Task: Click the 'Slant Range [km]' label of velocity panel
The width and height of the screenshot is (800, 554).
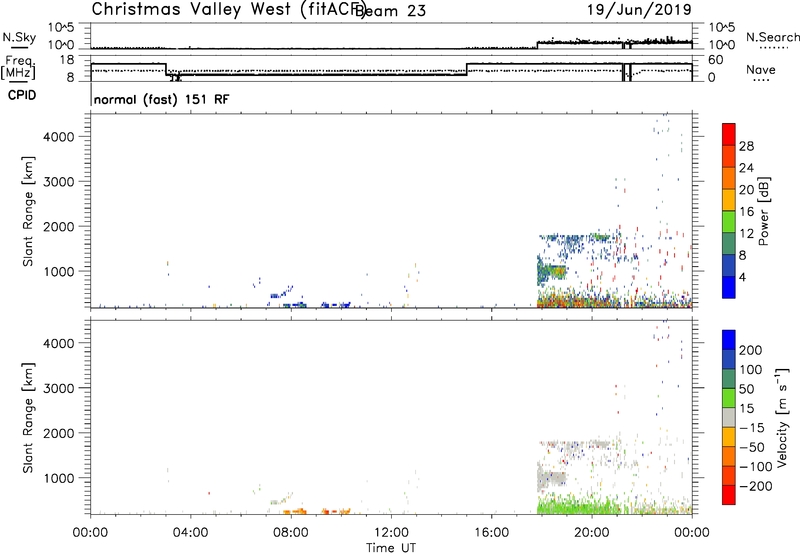Action: point(28,418)
